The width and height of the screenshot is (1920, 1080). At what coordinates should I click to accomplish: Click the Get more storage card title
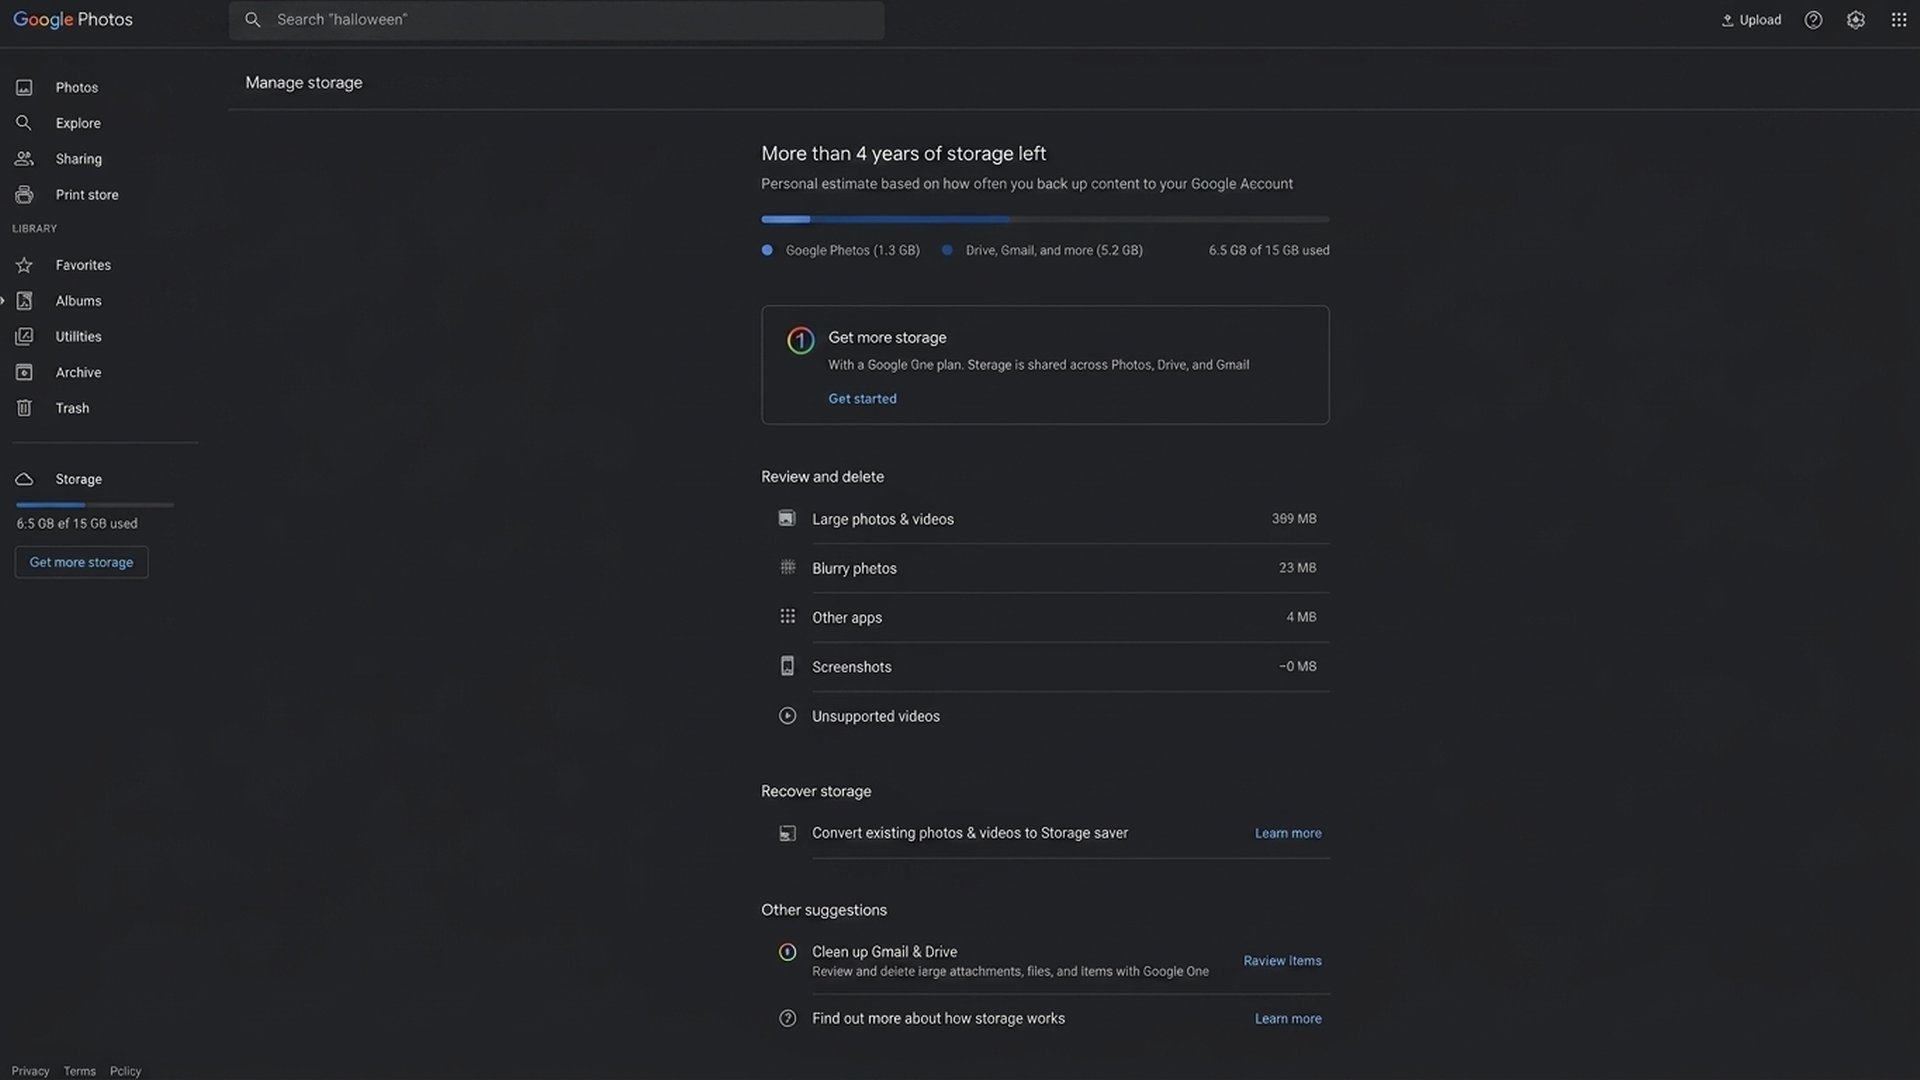pyautogui.click(x=887, y=338)
